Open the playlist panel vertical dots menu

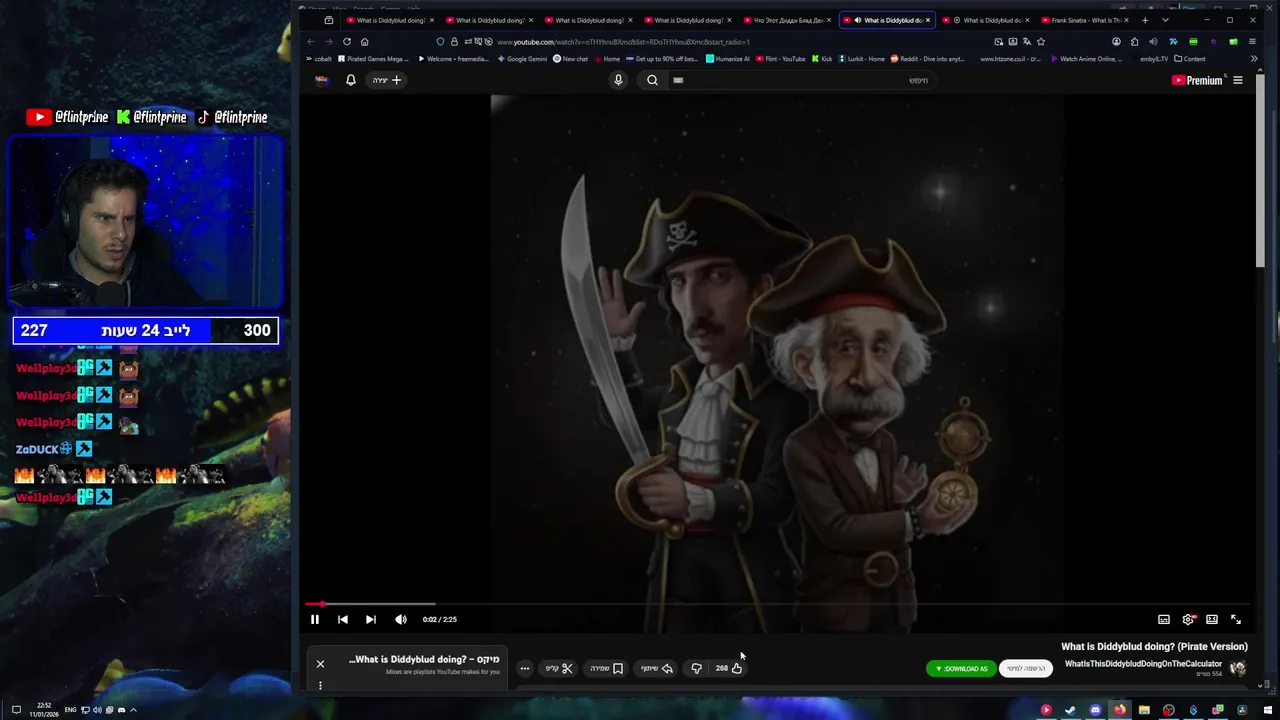[320, 685]
